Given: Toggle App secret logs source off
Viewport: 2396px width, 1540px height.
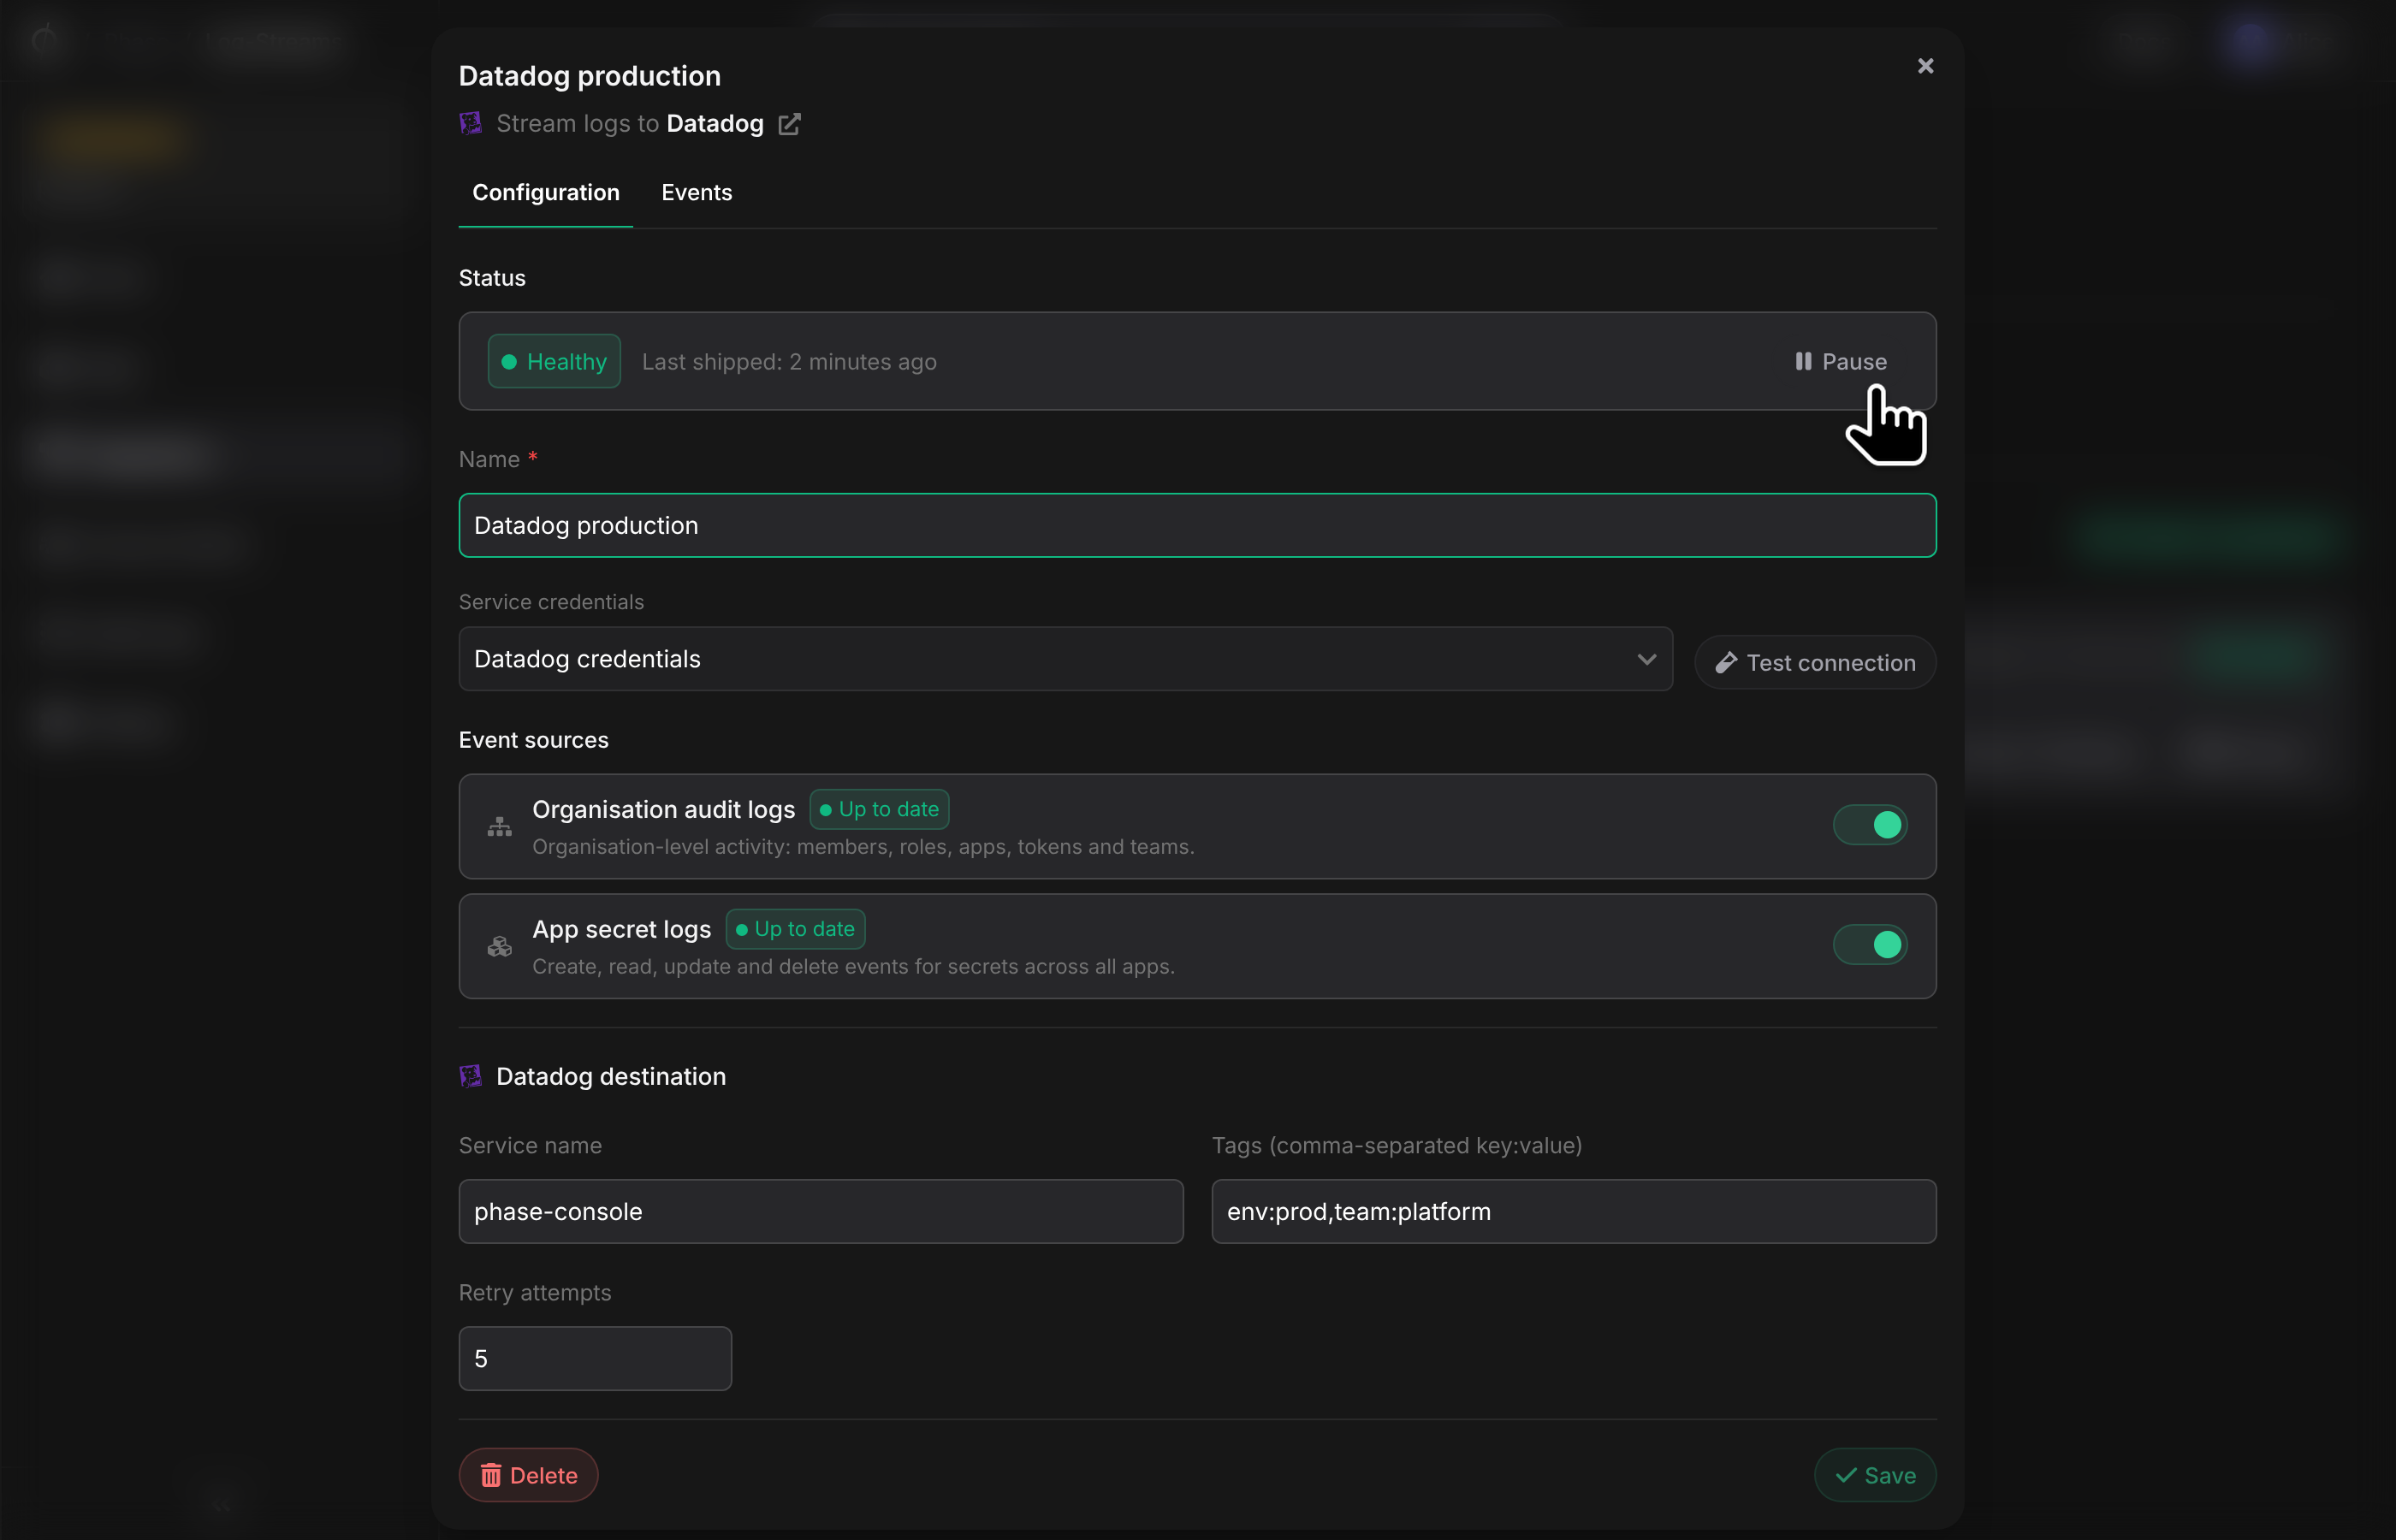Looking at the screenshot, I should [x=1869, y=945].
